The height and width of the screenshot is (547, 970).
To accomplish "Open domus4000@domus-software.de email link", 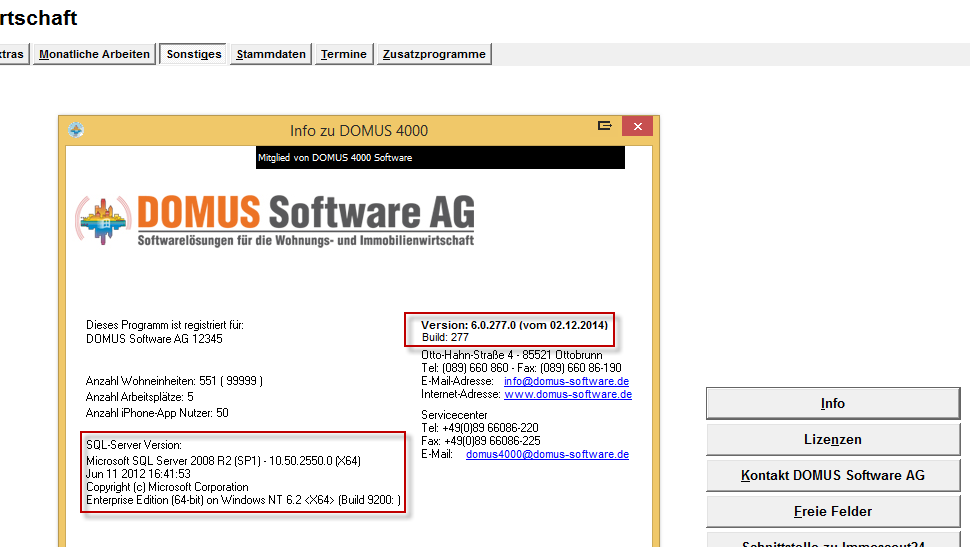I will click(547, 454).
